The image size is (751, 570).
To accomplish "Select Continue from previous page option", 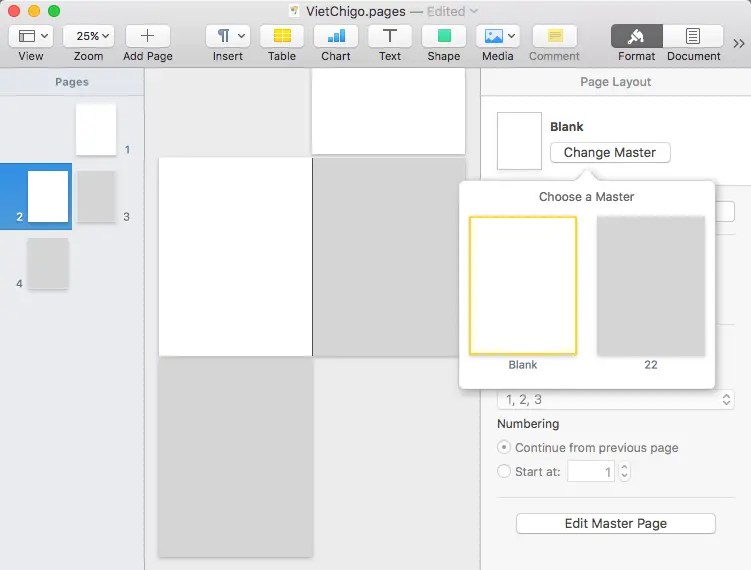I will 505,448.
